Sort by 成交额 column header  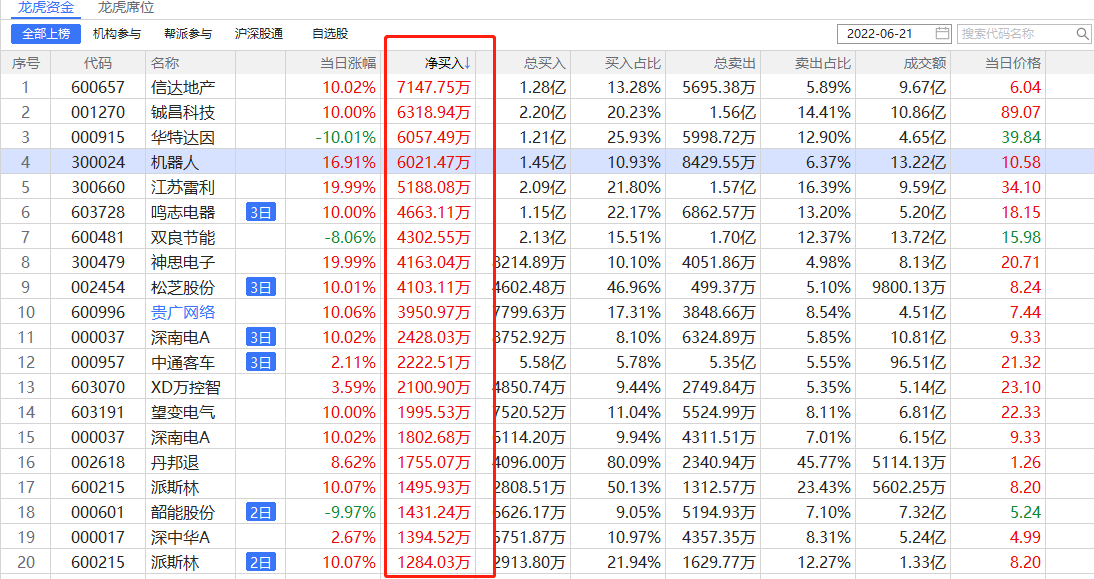pos(924,63)
